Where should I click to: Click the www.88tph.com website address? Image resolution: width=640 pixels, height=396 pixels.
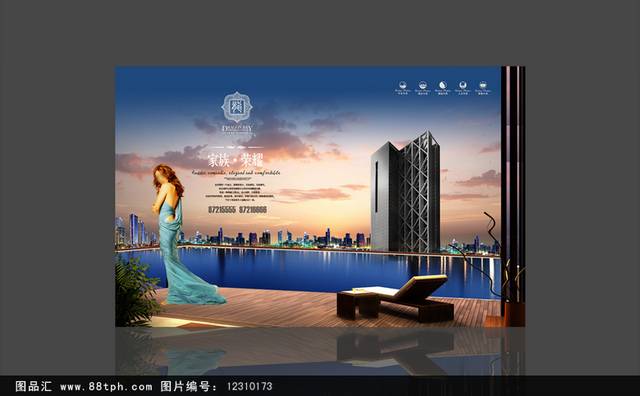point(106,387)
